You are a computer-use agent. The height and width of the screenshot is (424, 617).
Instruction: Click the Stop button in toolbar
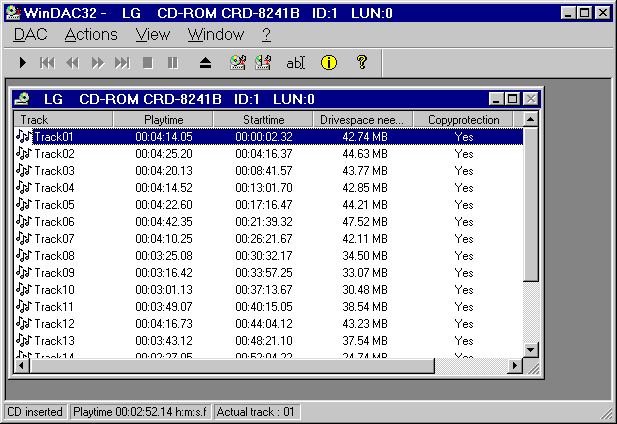(x=148, y=62)
